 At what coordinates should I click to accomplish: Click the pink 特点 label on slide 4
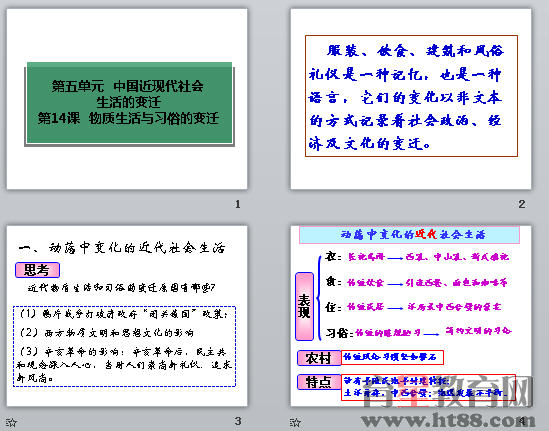click(319, 382)
